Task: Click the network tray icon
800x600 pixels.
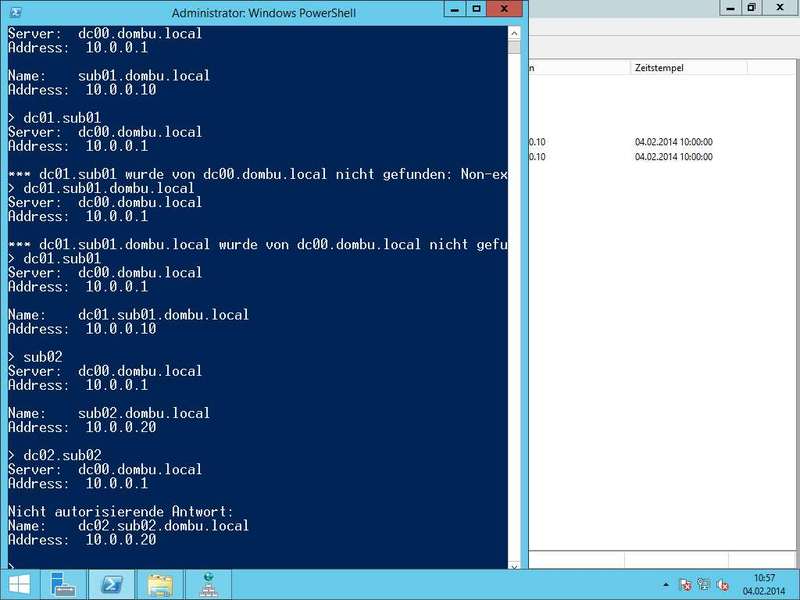Action: click(704, 585)
